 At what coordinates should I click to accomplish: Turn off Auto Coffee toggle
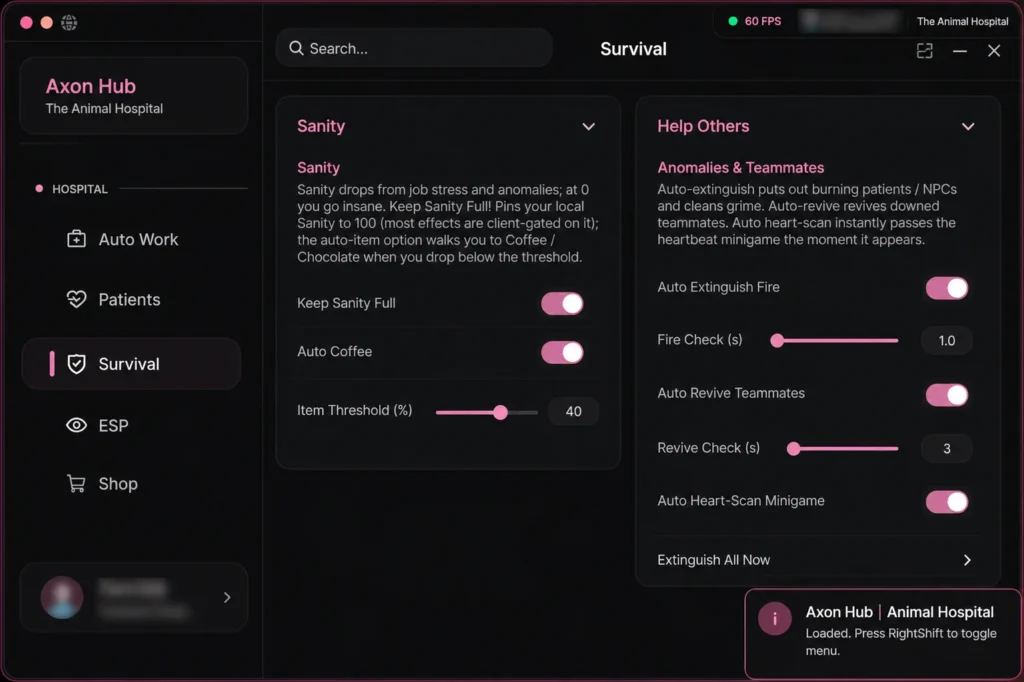562,352
